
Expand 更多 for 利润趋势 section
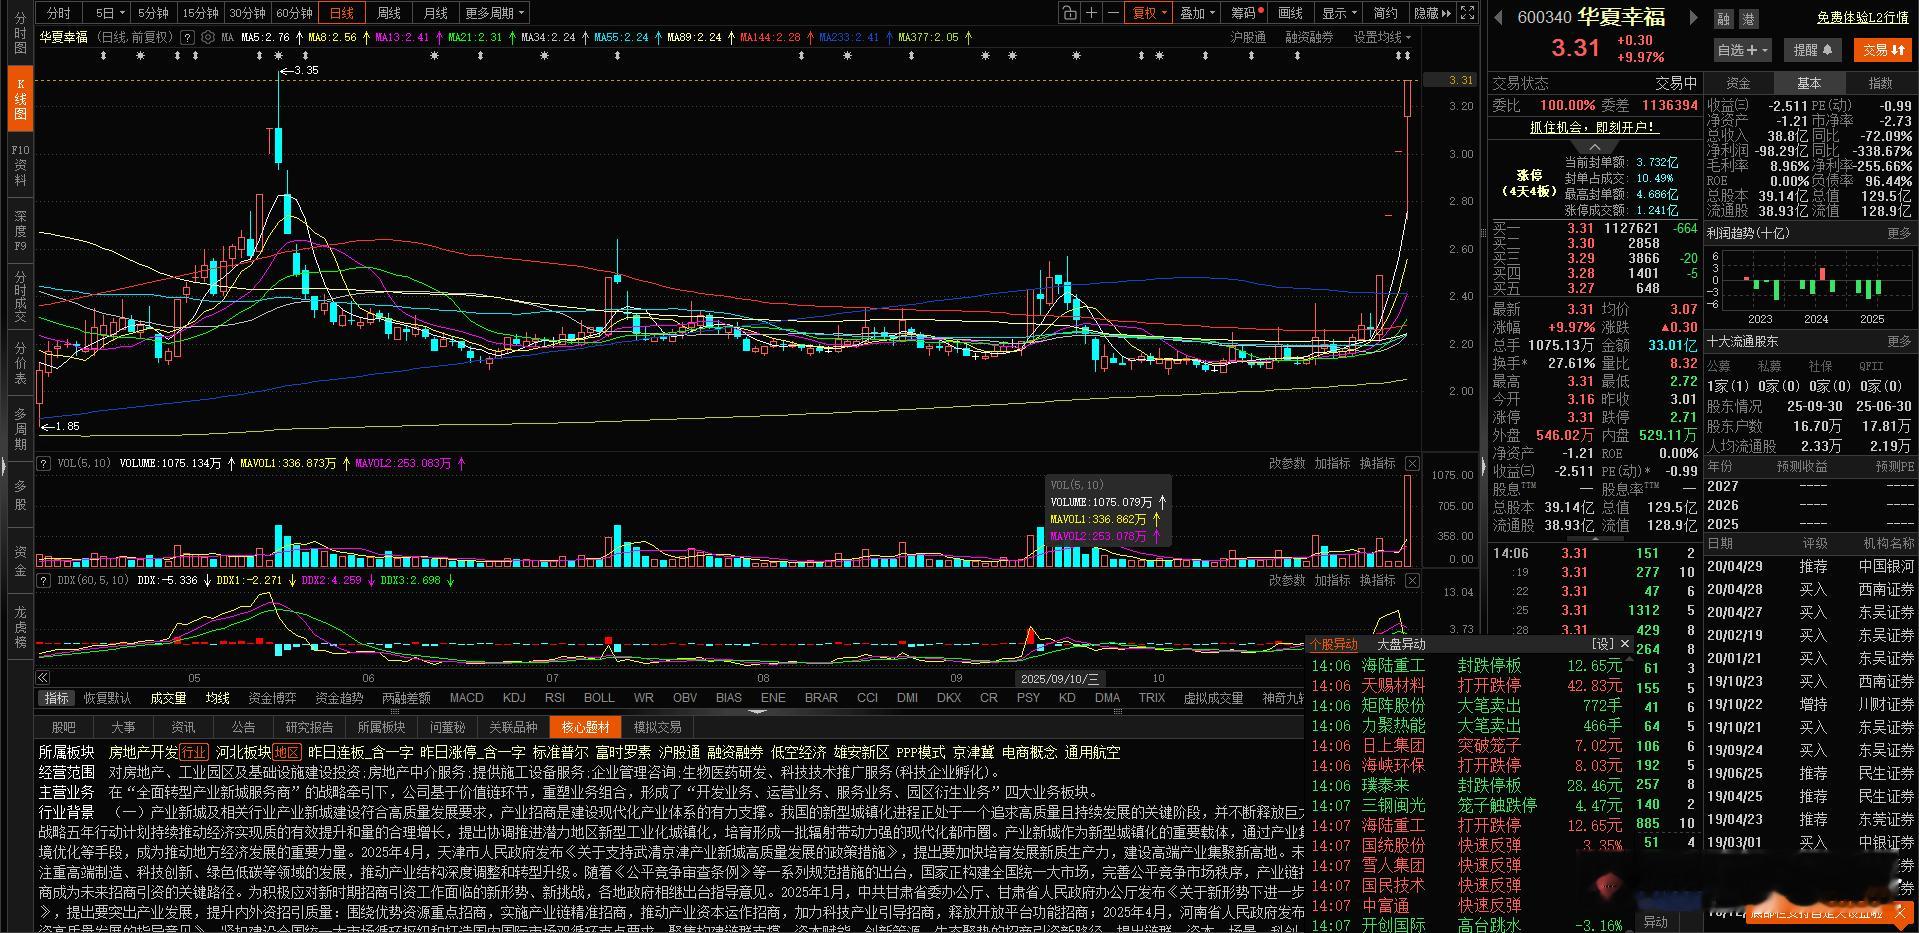click(x=1899, y=233)
